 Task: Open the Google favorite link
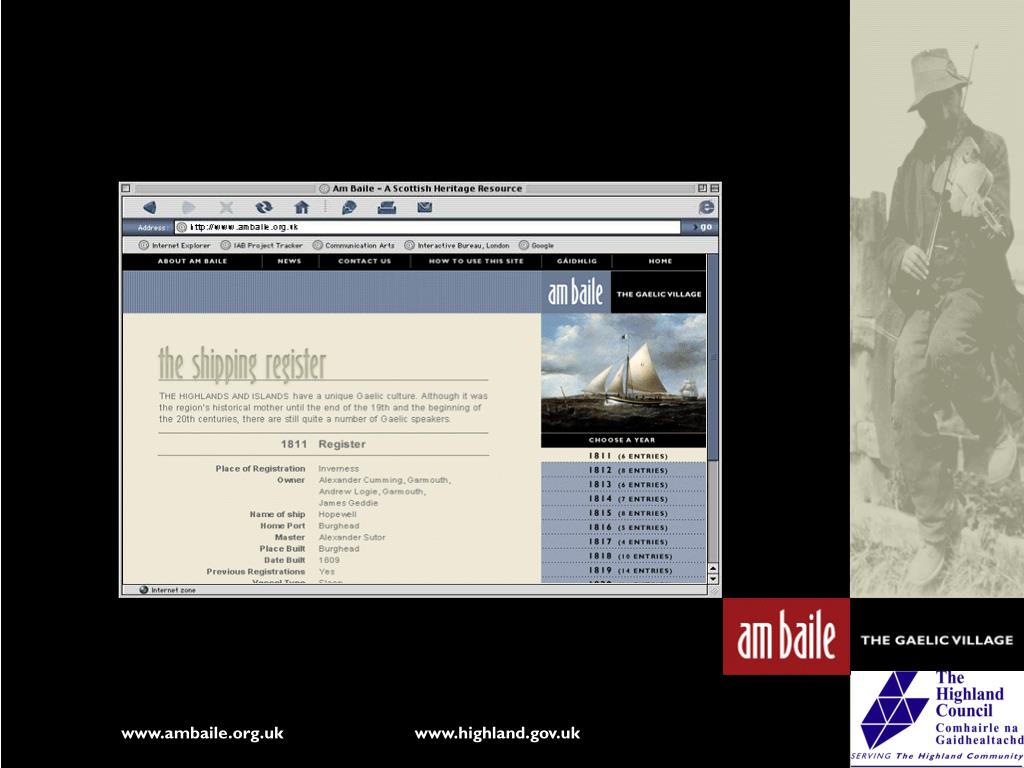(x=536, y=246)
